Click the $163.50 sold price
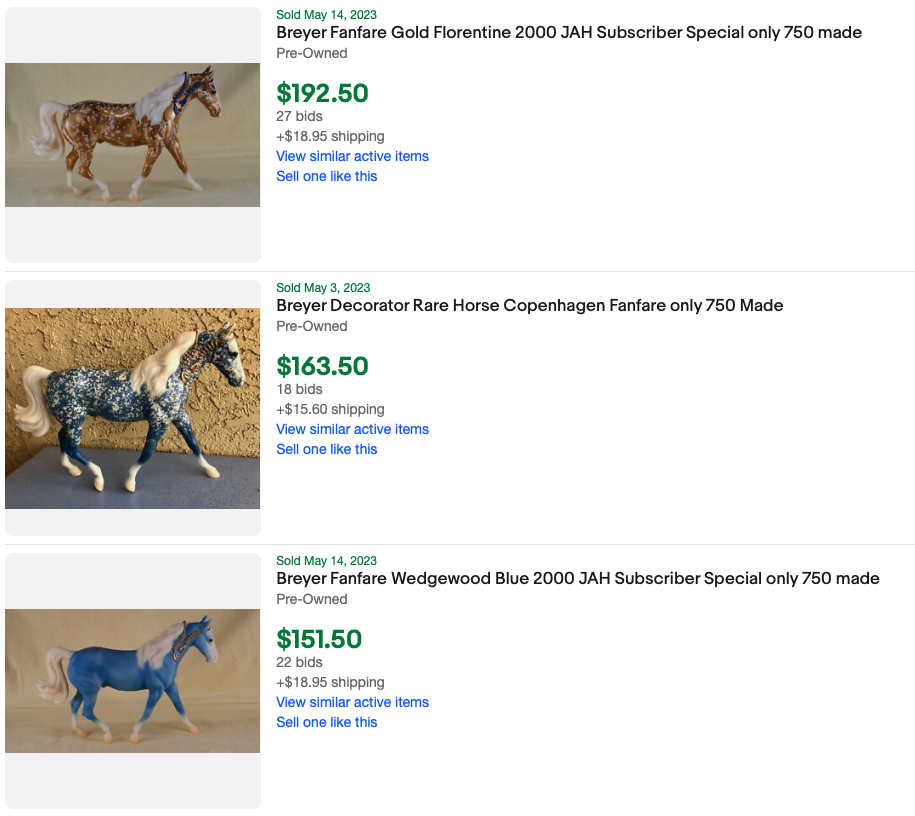This screenshot has width=915, height=816. tap(322, 366)
